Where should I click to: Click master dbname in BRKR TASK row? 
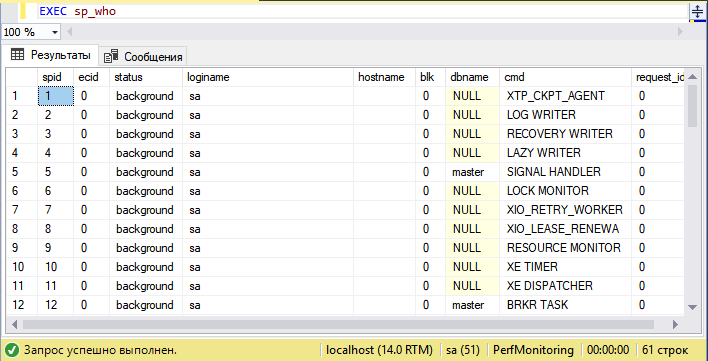point(472,305)
